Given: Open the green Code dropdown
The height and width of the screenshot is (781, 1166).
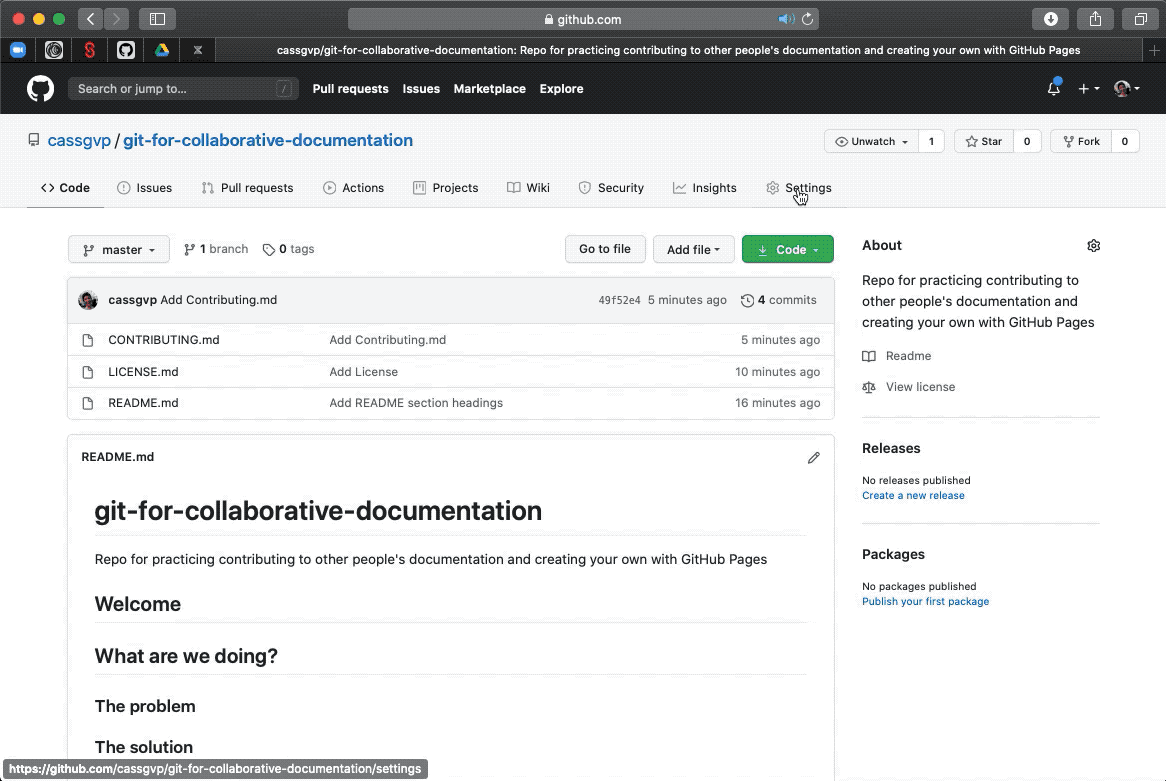Looking at the screenshot, I should (x=787, y=250).
